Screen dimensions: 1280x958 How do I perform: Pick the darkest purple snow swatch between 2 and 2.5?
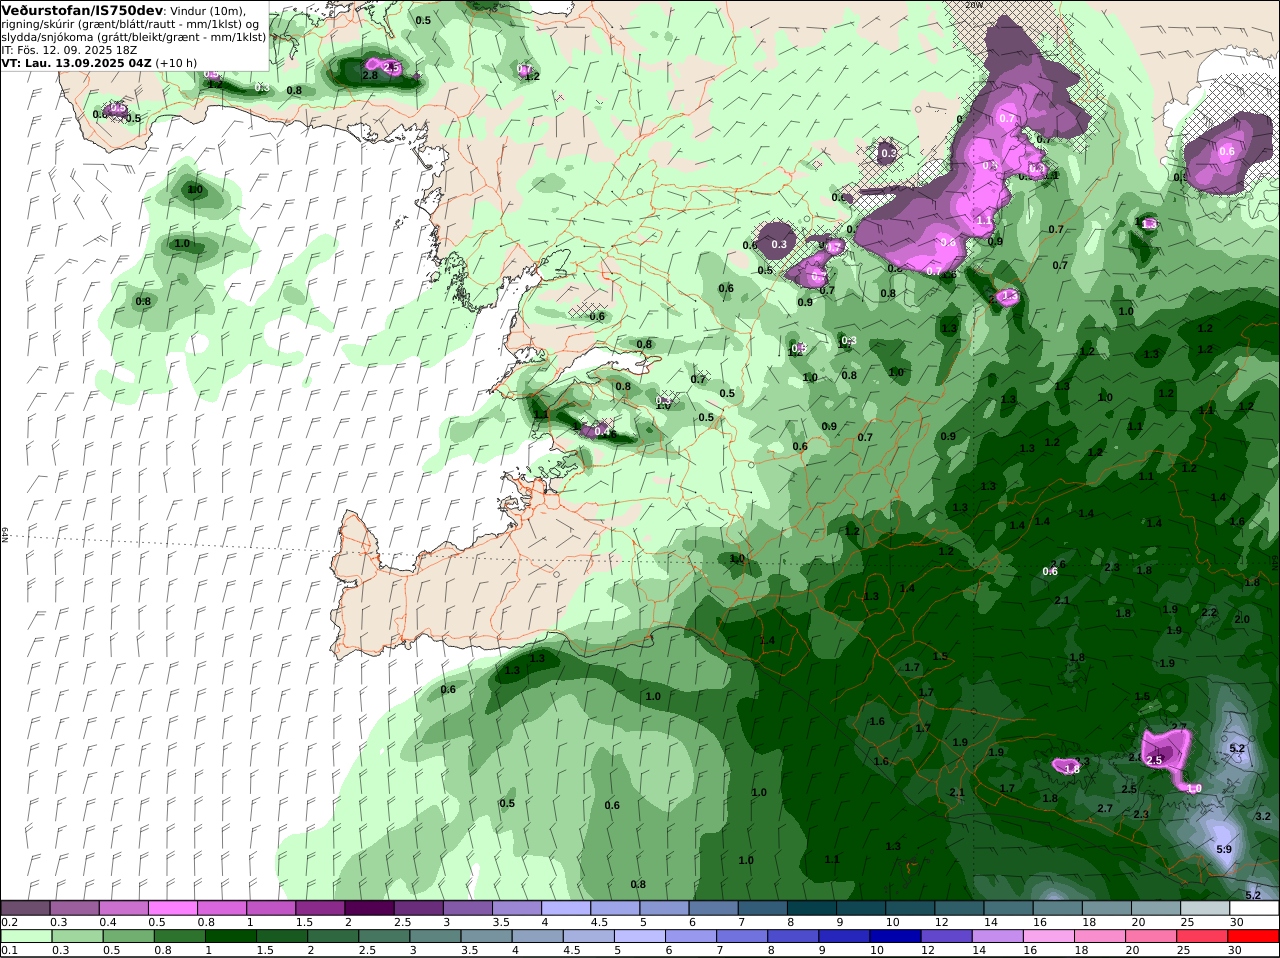pyautogui.click(x=369, y=908)
